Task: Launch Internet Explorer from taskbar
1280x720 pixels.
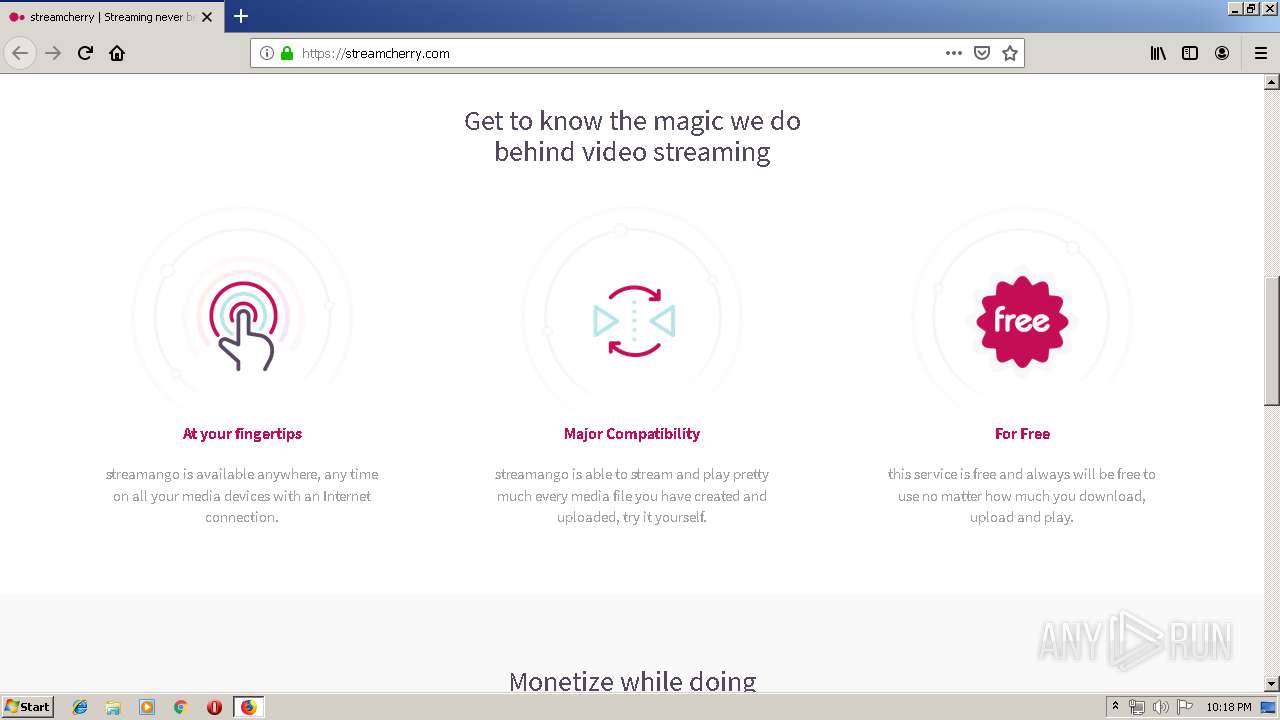Action: click(x=80, y=707)
